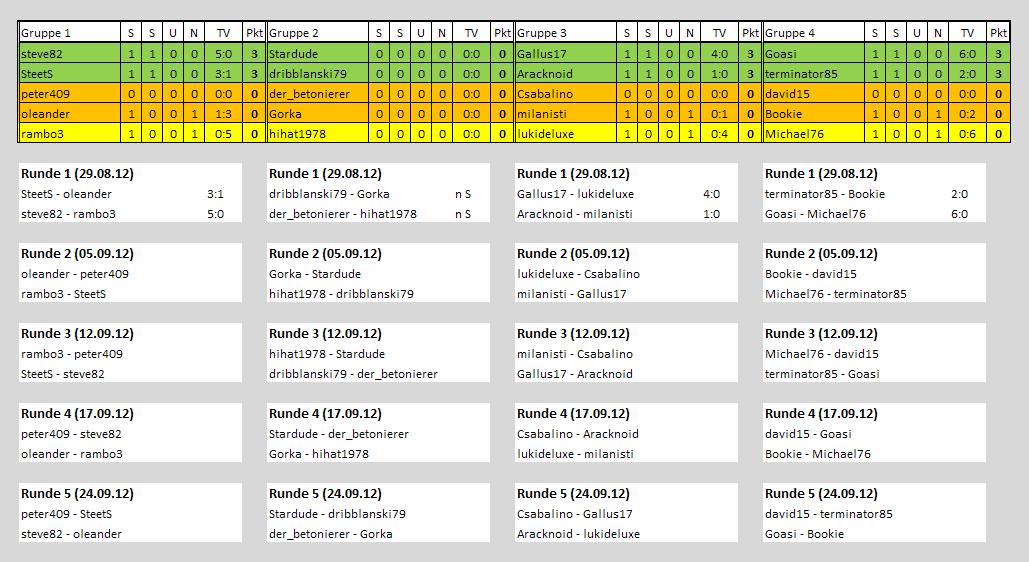Click Runde 2 heading above Bookie - david15
This screenshot has height=562, width=1029.
coord(821,253)
